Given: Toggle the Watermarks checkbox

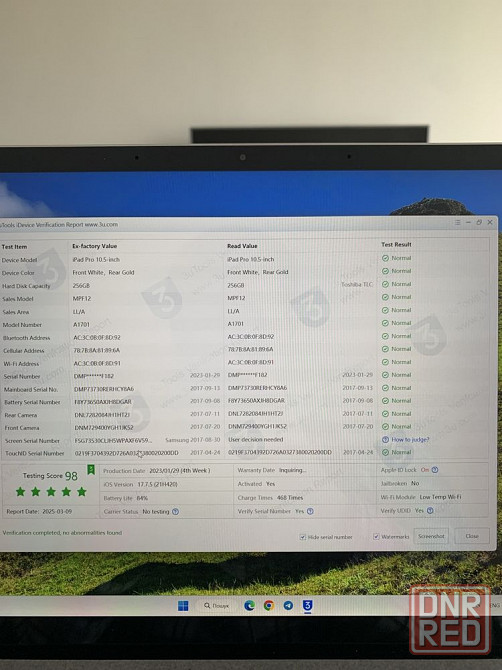Looking at the screenshot, I should 376,536.
